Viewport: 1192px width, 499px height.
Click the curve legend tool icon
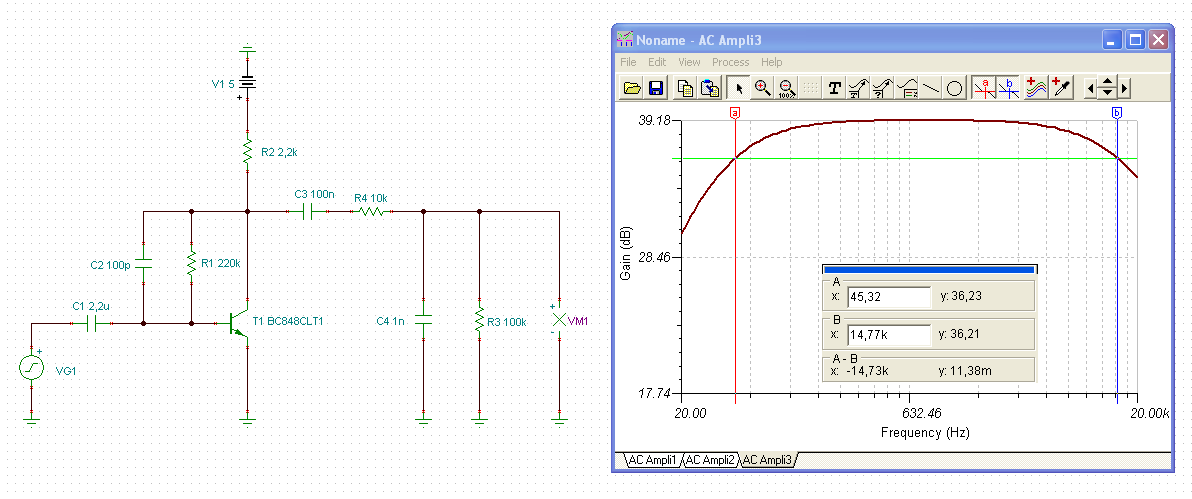coord(907,89)
